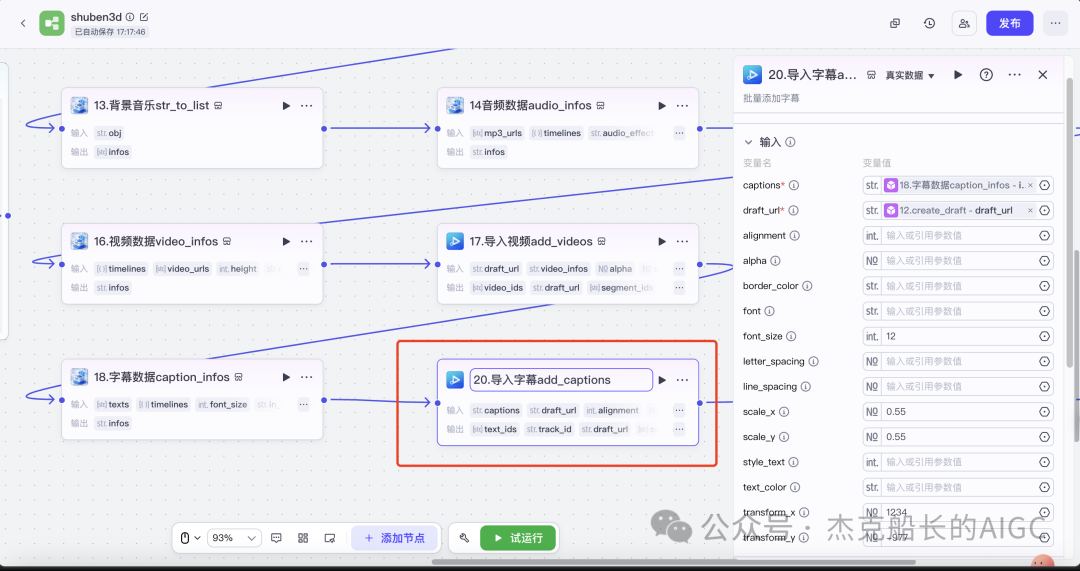The width and height of the screenshot is (1080, 571).
Task: Show info tooltip icon for letter_spacing
Action: (813, 361)
